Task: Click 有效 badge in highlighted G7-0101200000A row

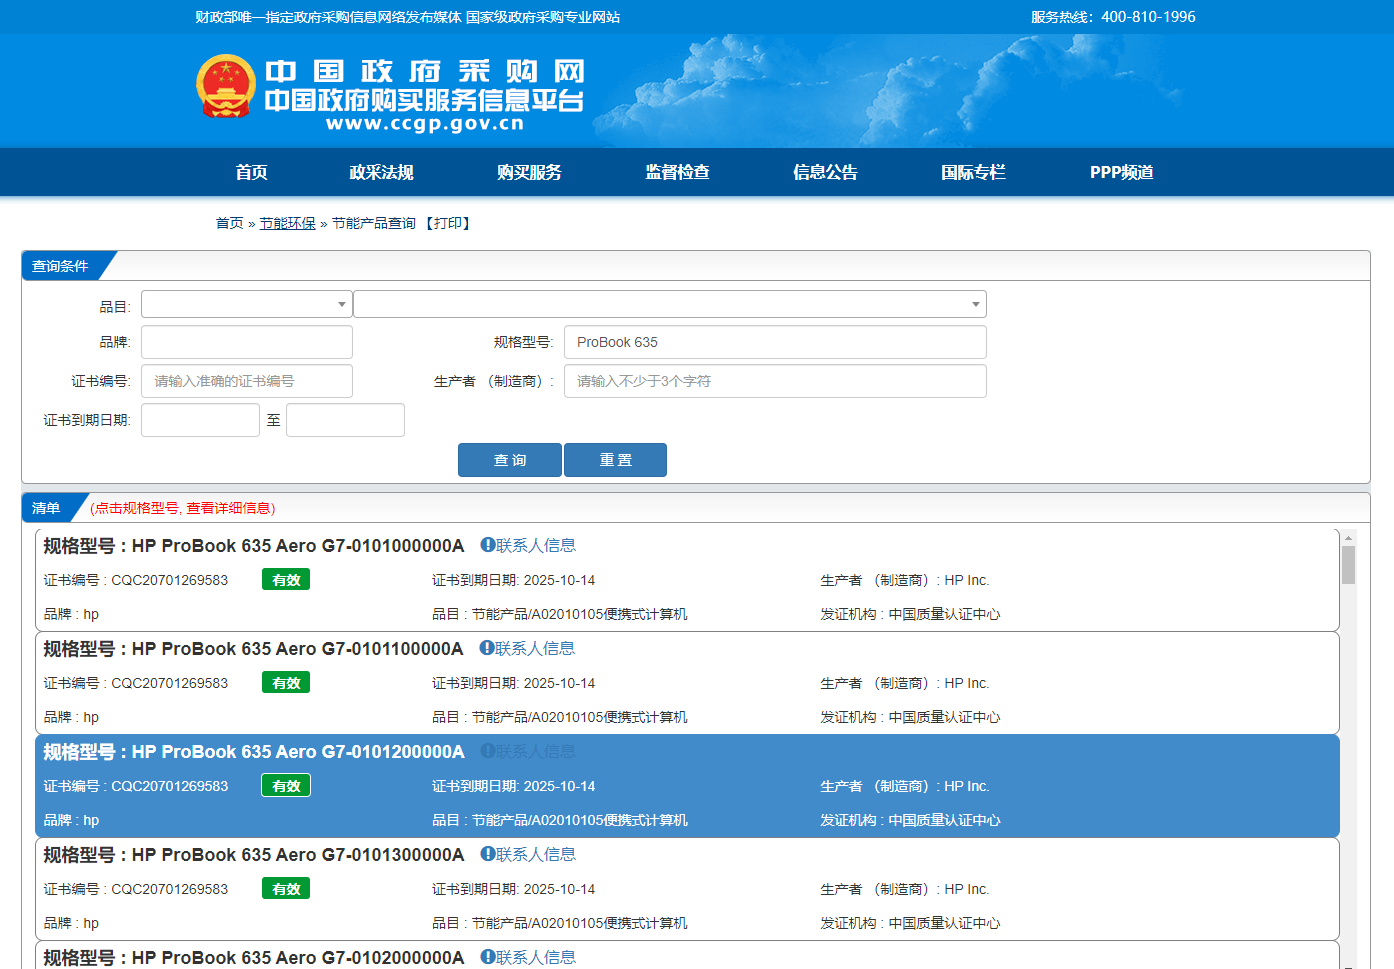Action: pos(286,786)
